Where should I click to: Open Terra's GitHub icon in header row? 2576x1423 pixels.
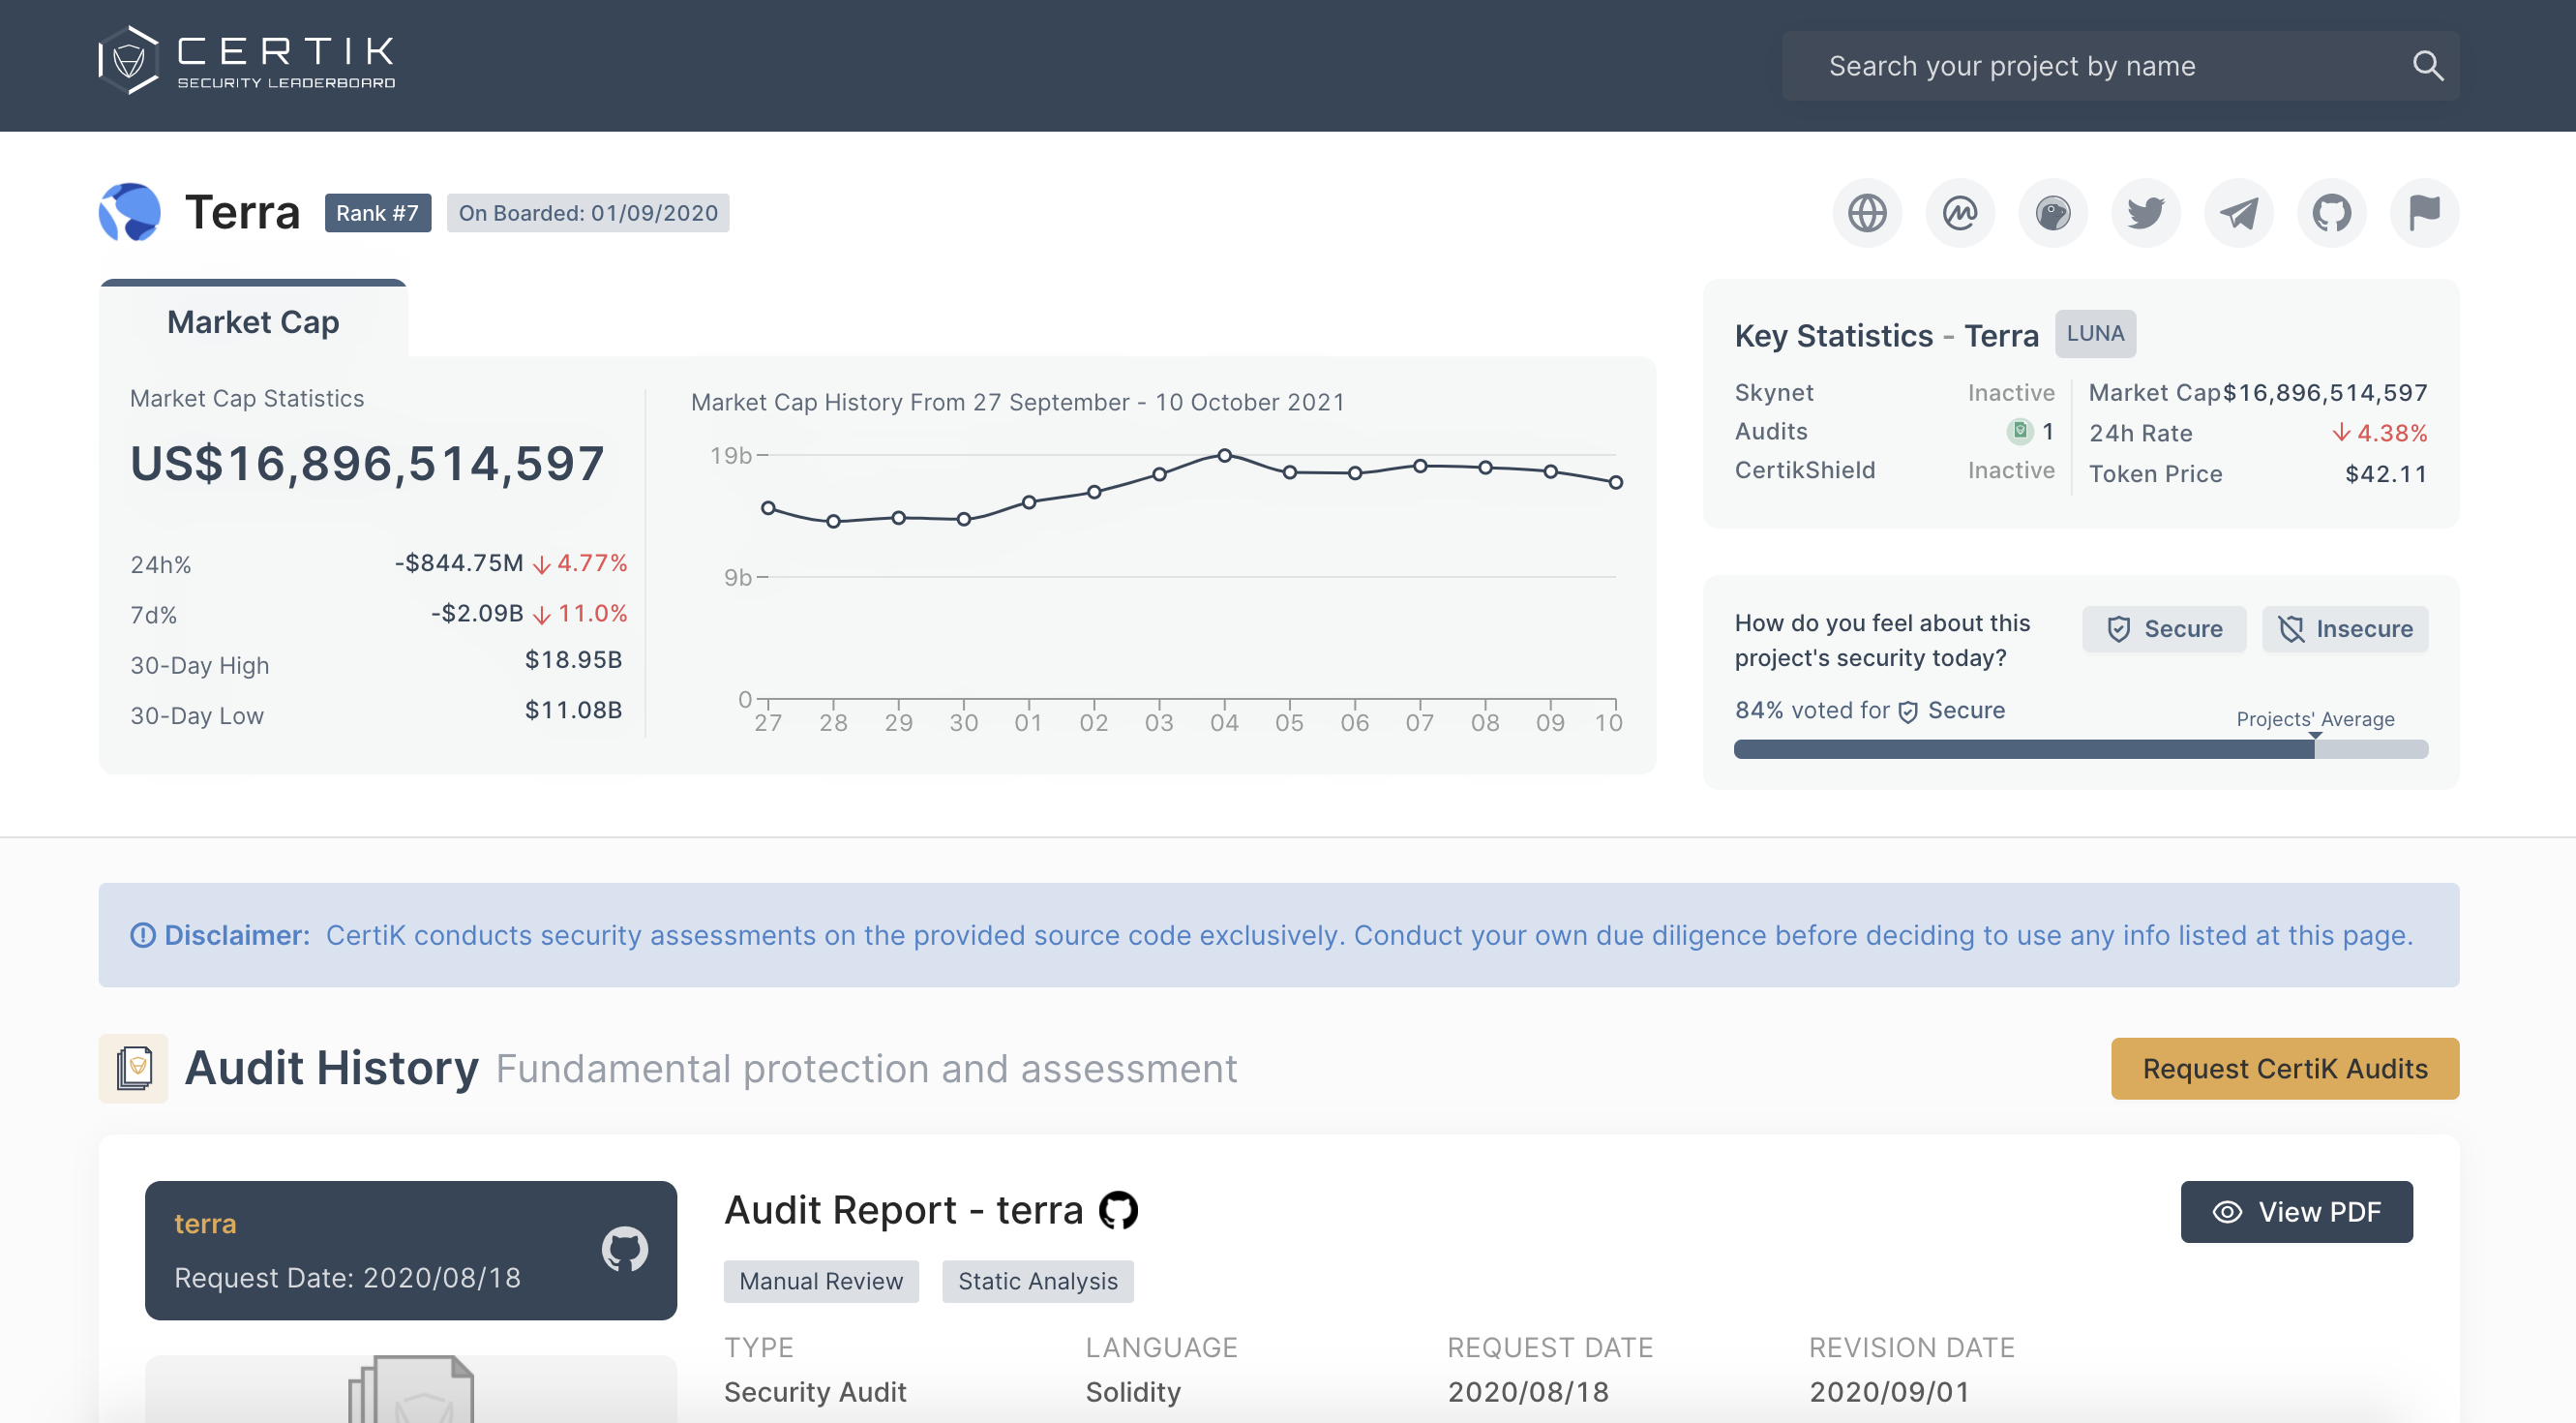pos(2332,213)
